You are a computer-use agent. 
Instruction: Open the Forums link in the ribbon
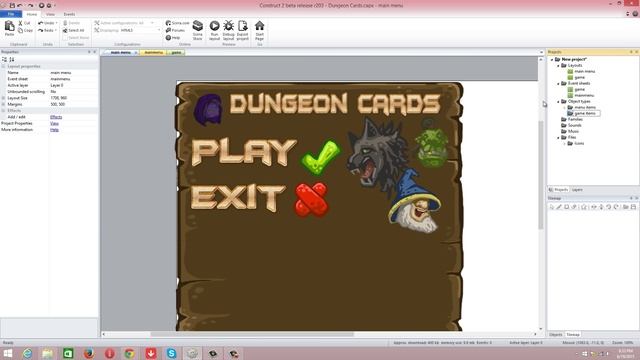tap(176, 31)
